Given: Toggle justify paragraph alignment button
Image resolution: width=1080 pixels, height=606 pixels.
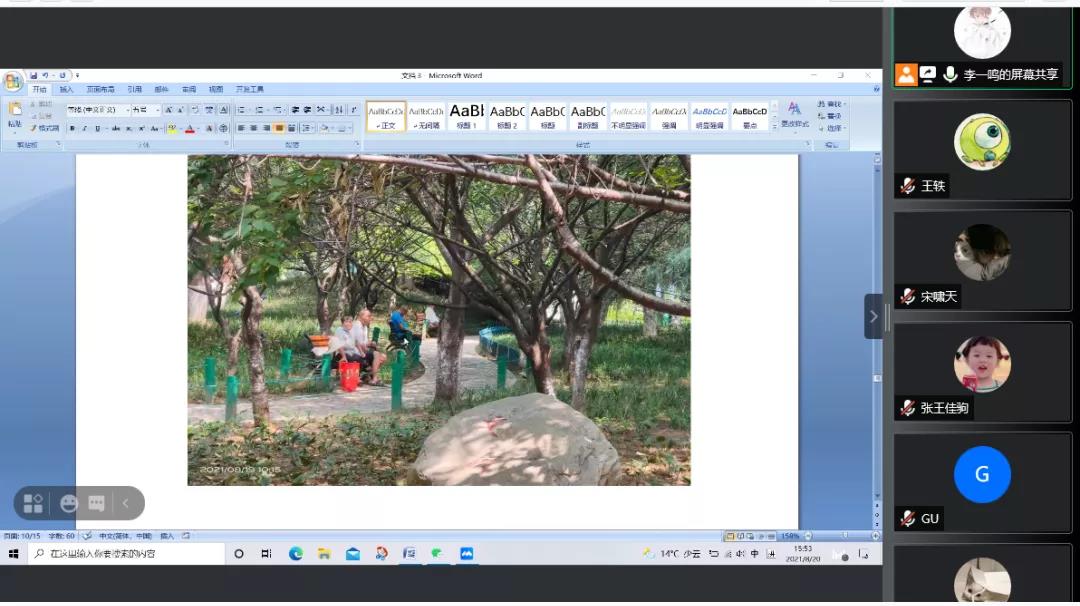Looking at the screenshot, I should (x=279, y=128).
